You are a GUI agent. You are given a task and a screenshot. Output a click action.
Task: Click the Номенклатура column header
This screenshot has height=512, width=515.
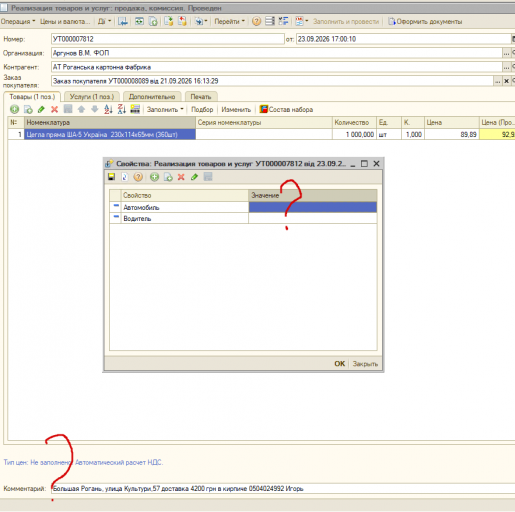point(110,122)
